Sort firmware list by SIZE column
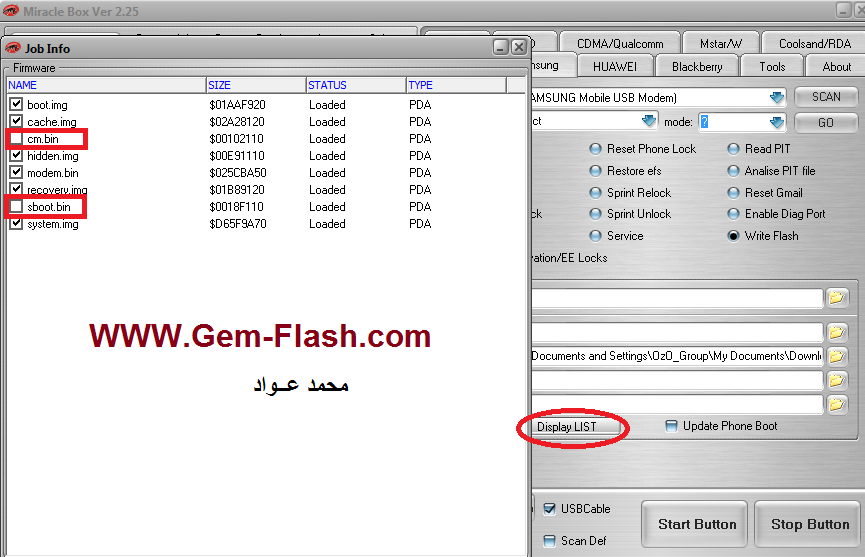This screenshot has height=557, width=865. pos(257,85)
